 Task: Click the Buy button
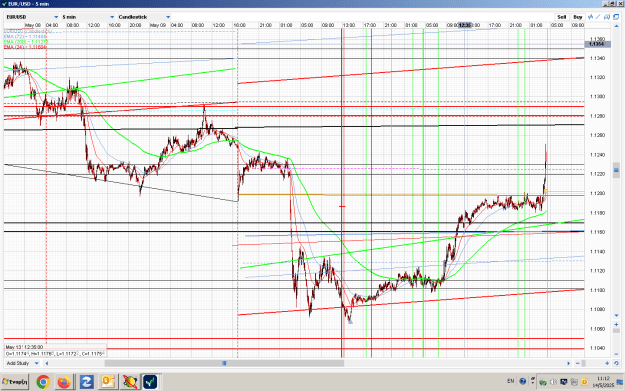click(x=578, y=17)
